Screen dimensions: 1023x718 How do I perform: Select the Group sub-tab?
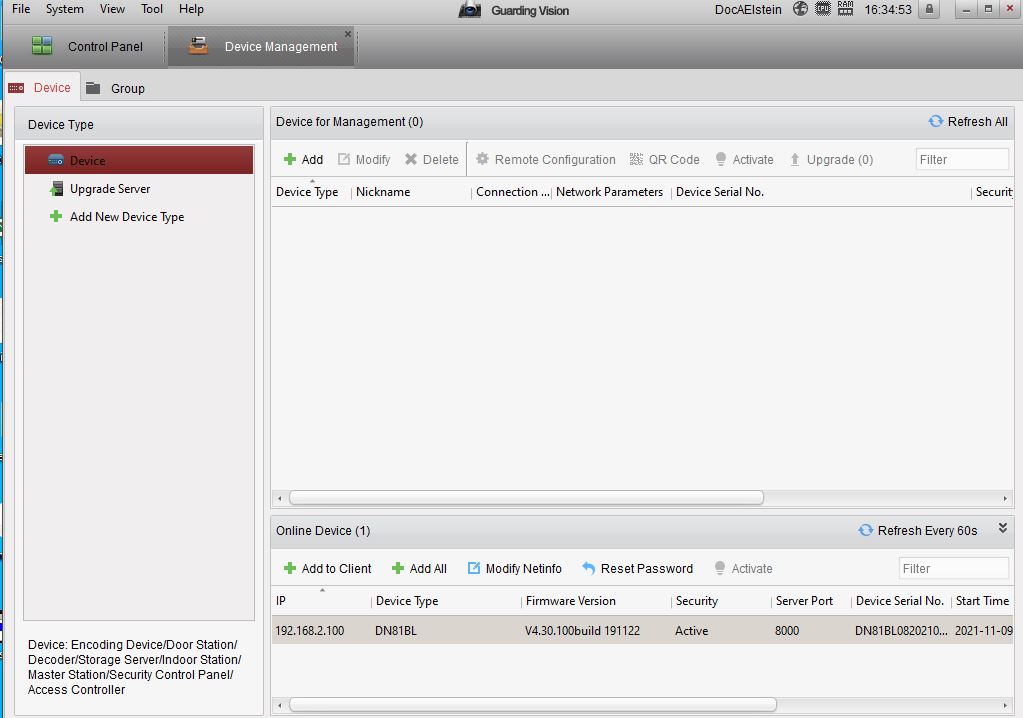pyautogui.click(x=116, y=88)
